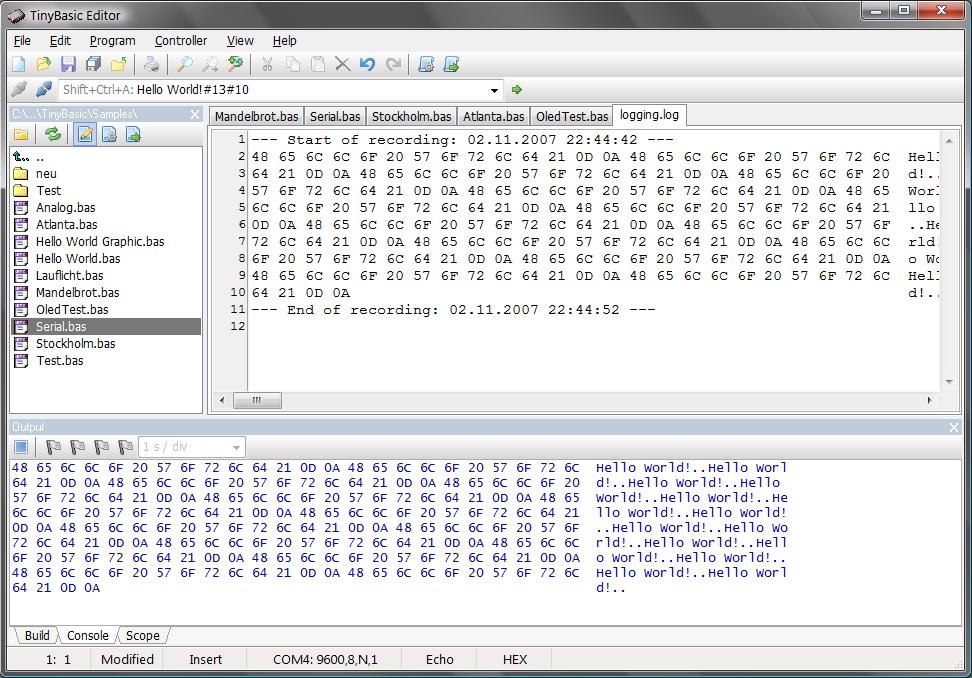Open the Controller menu

point(180,41)
